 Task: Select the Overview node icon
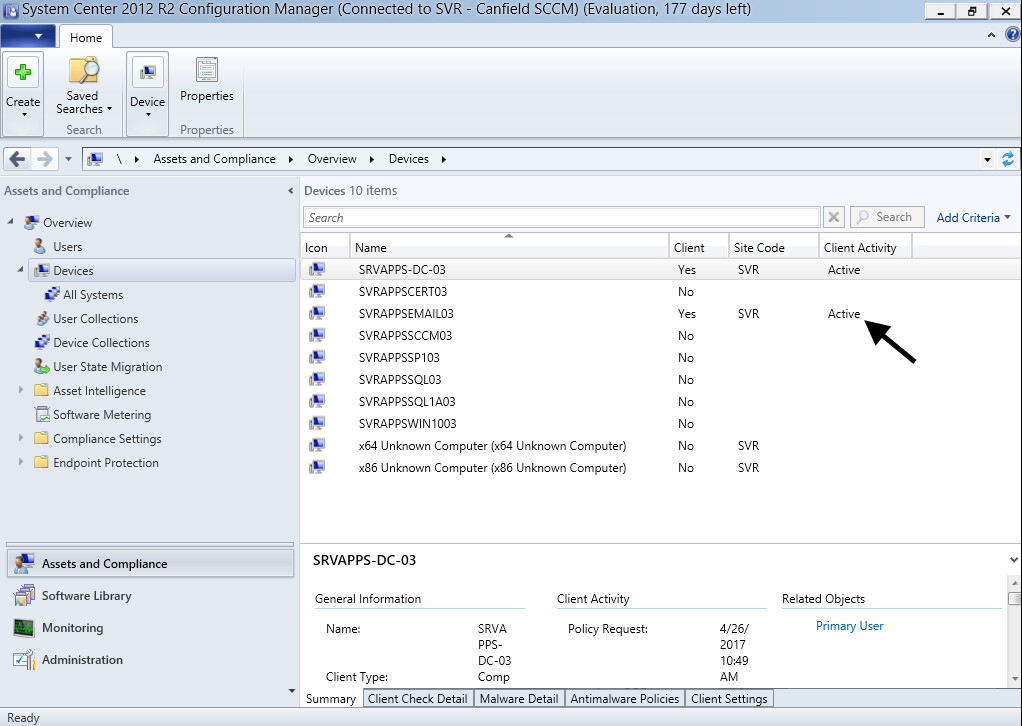tap(31, 223)
